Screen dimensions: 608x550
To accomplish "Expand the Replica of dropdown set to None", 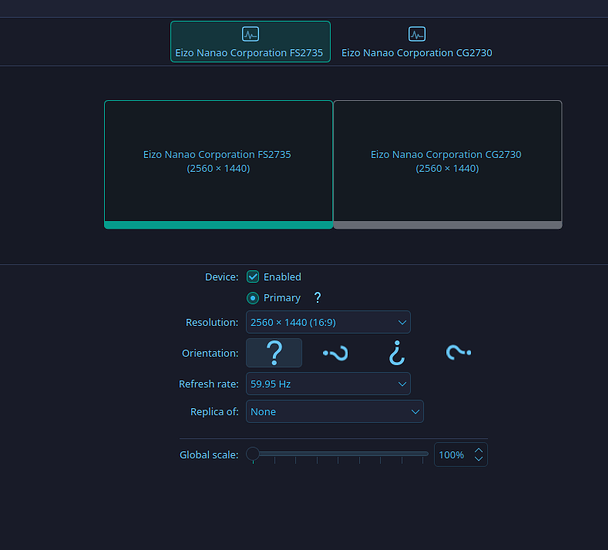I will click(x=334, y=411).
